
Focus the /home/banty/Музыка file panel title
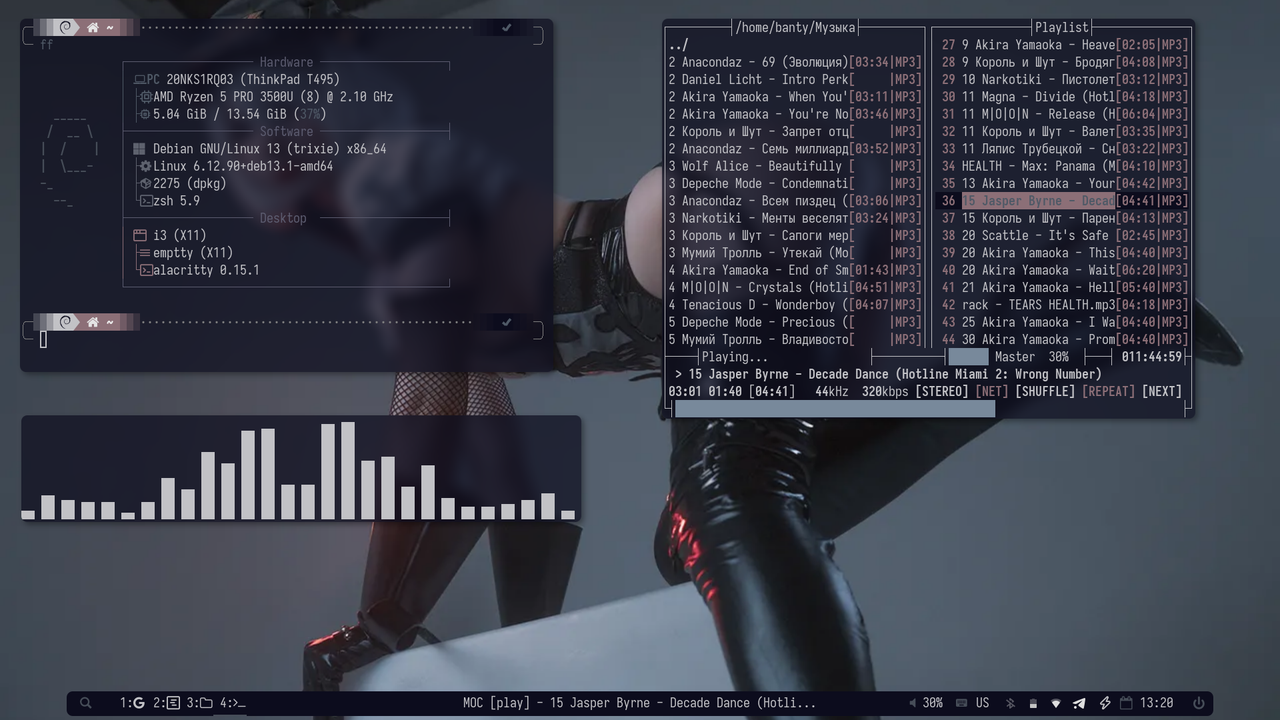795,27
